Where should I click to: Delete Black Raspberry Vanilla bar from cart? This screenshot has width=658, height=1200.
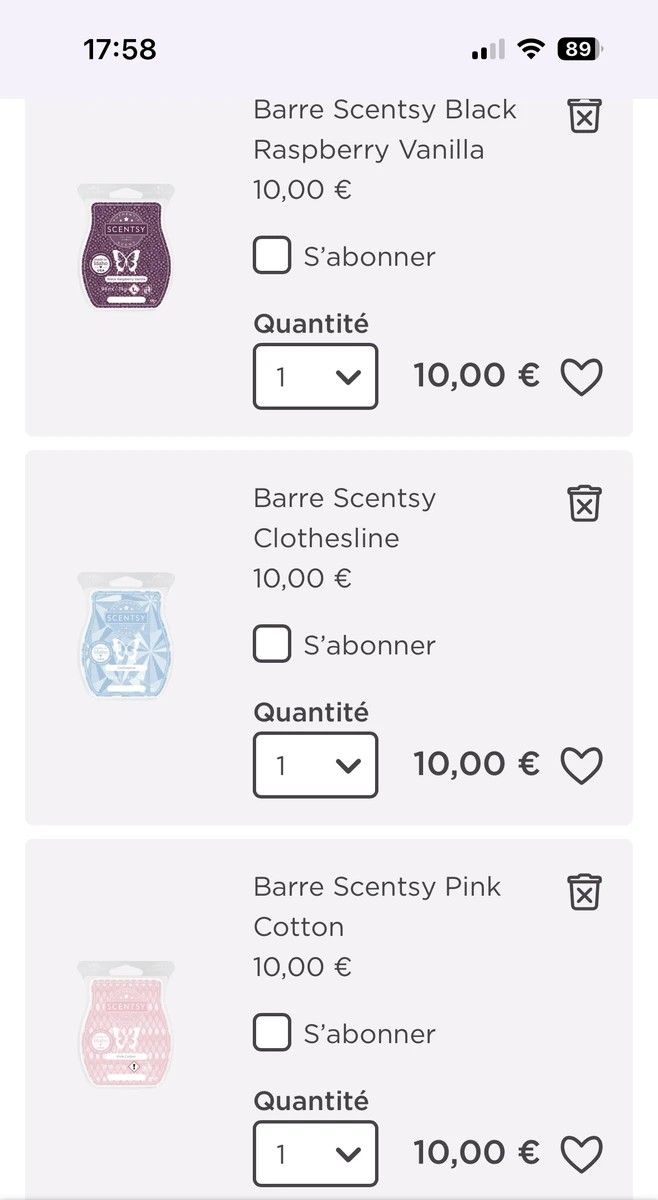click(584, 116)
